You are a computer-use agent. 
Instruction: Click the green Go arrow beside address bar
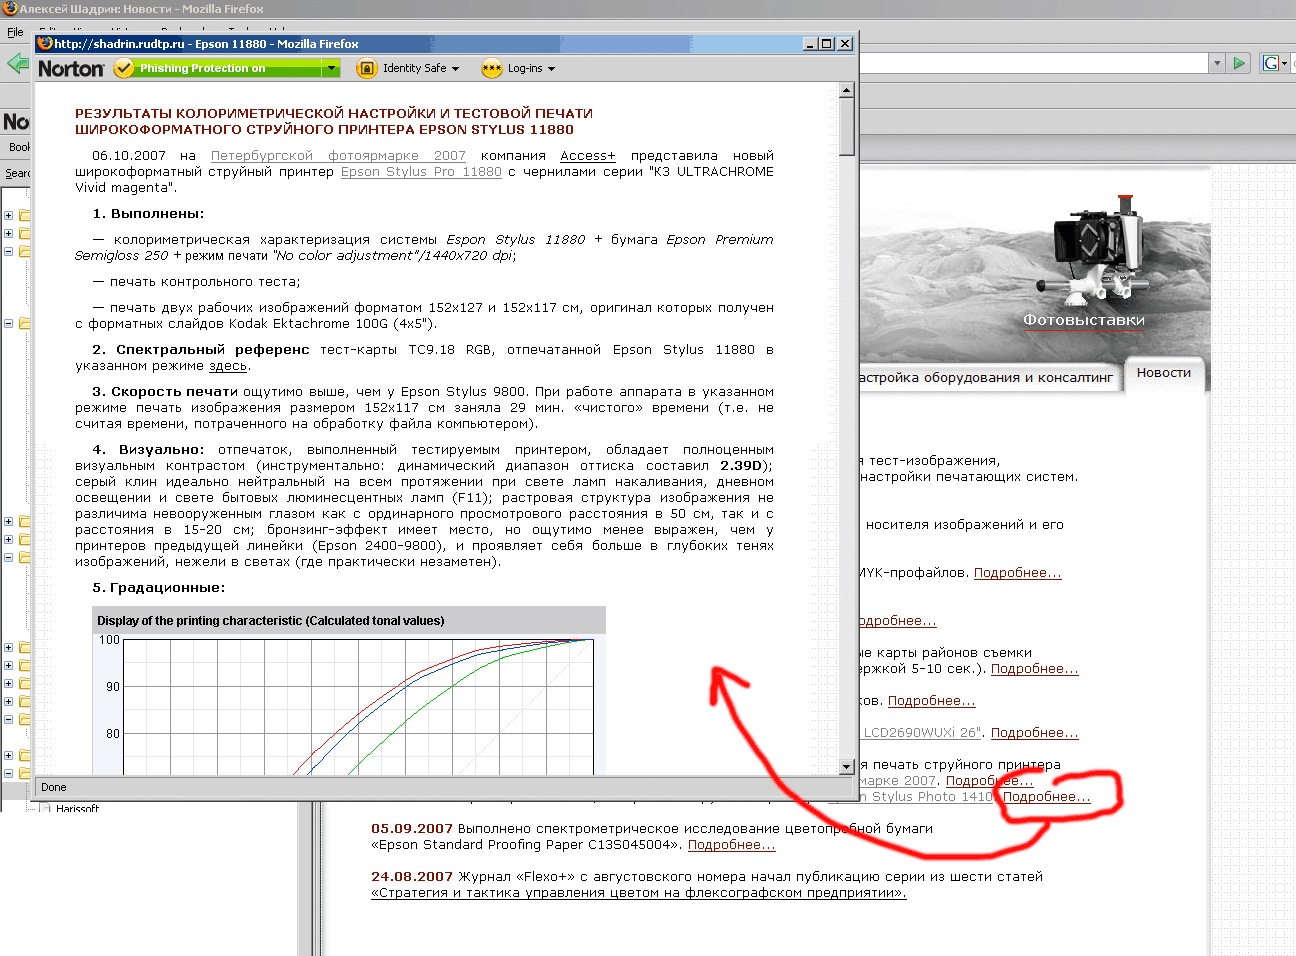coord(1239,63)
